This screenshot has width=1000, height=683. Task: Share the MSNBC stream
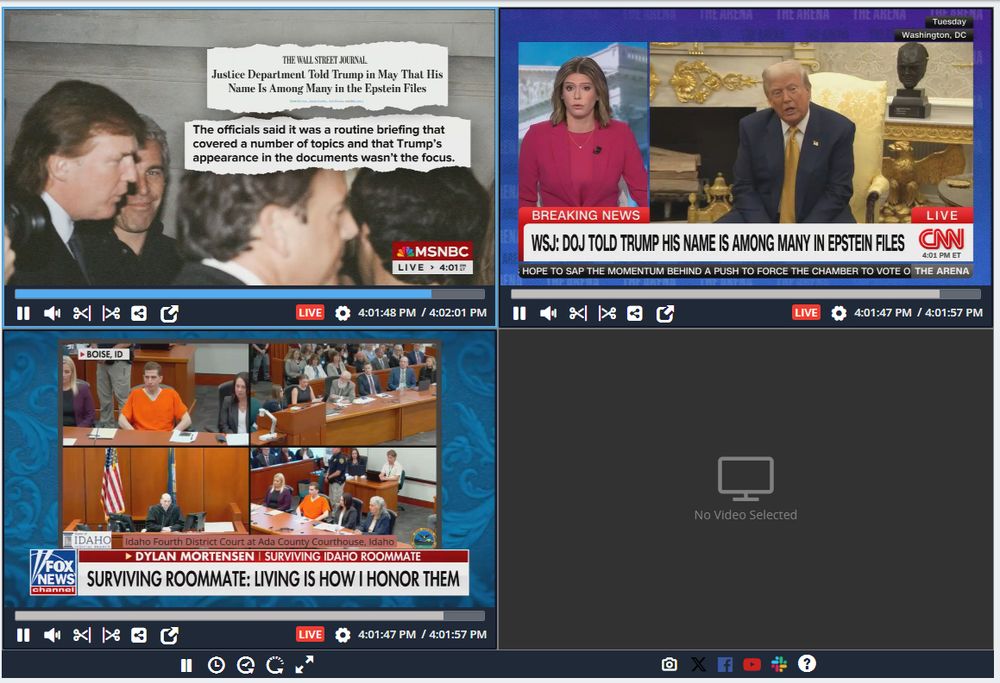(x=139, y=313)
